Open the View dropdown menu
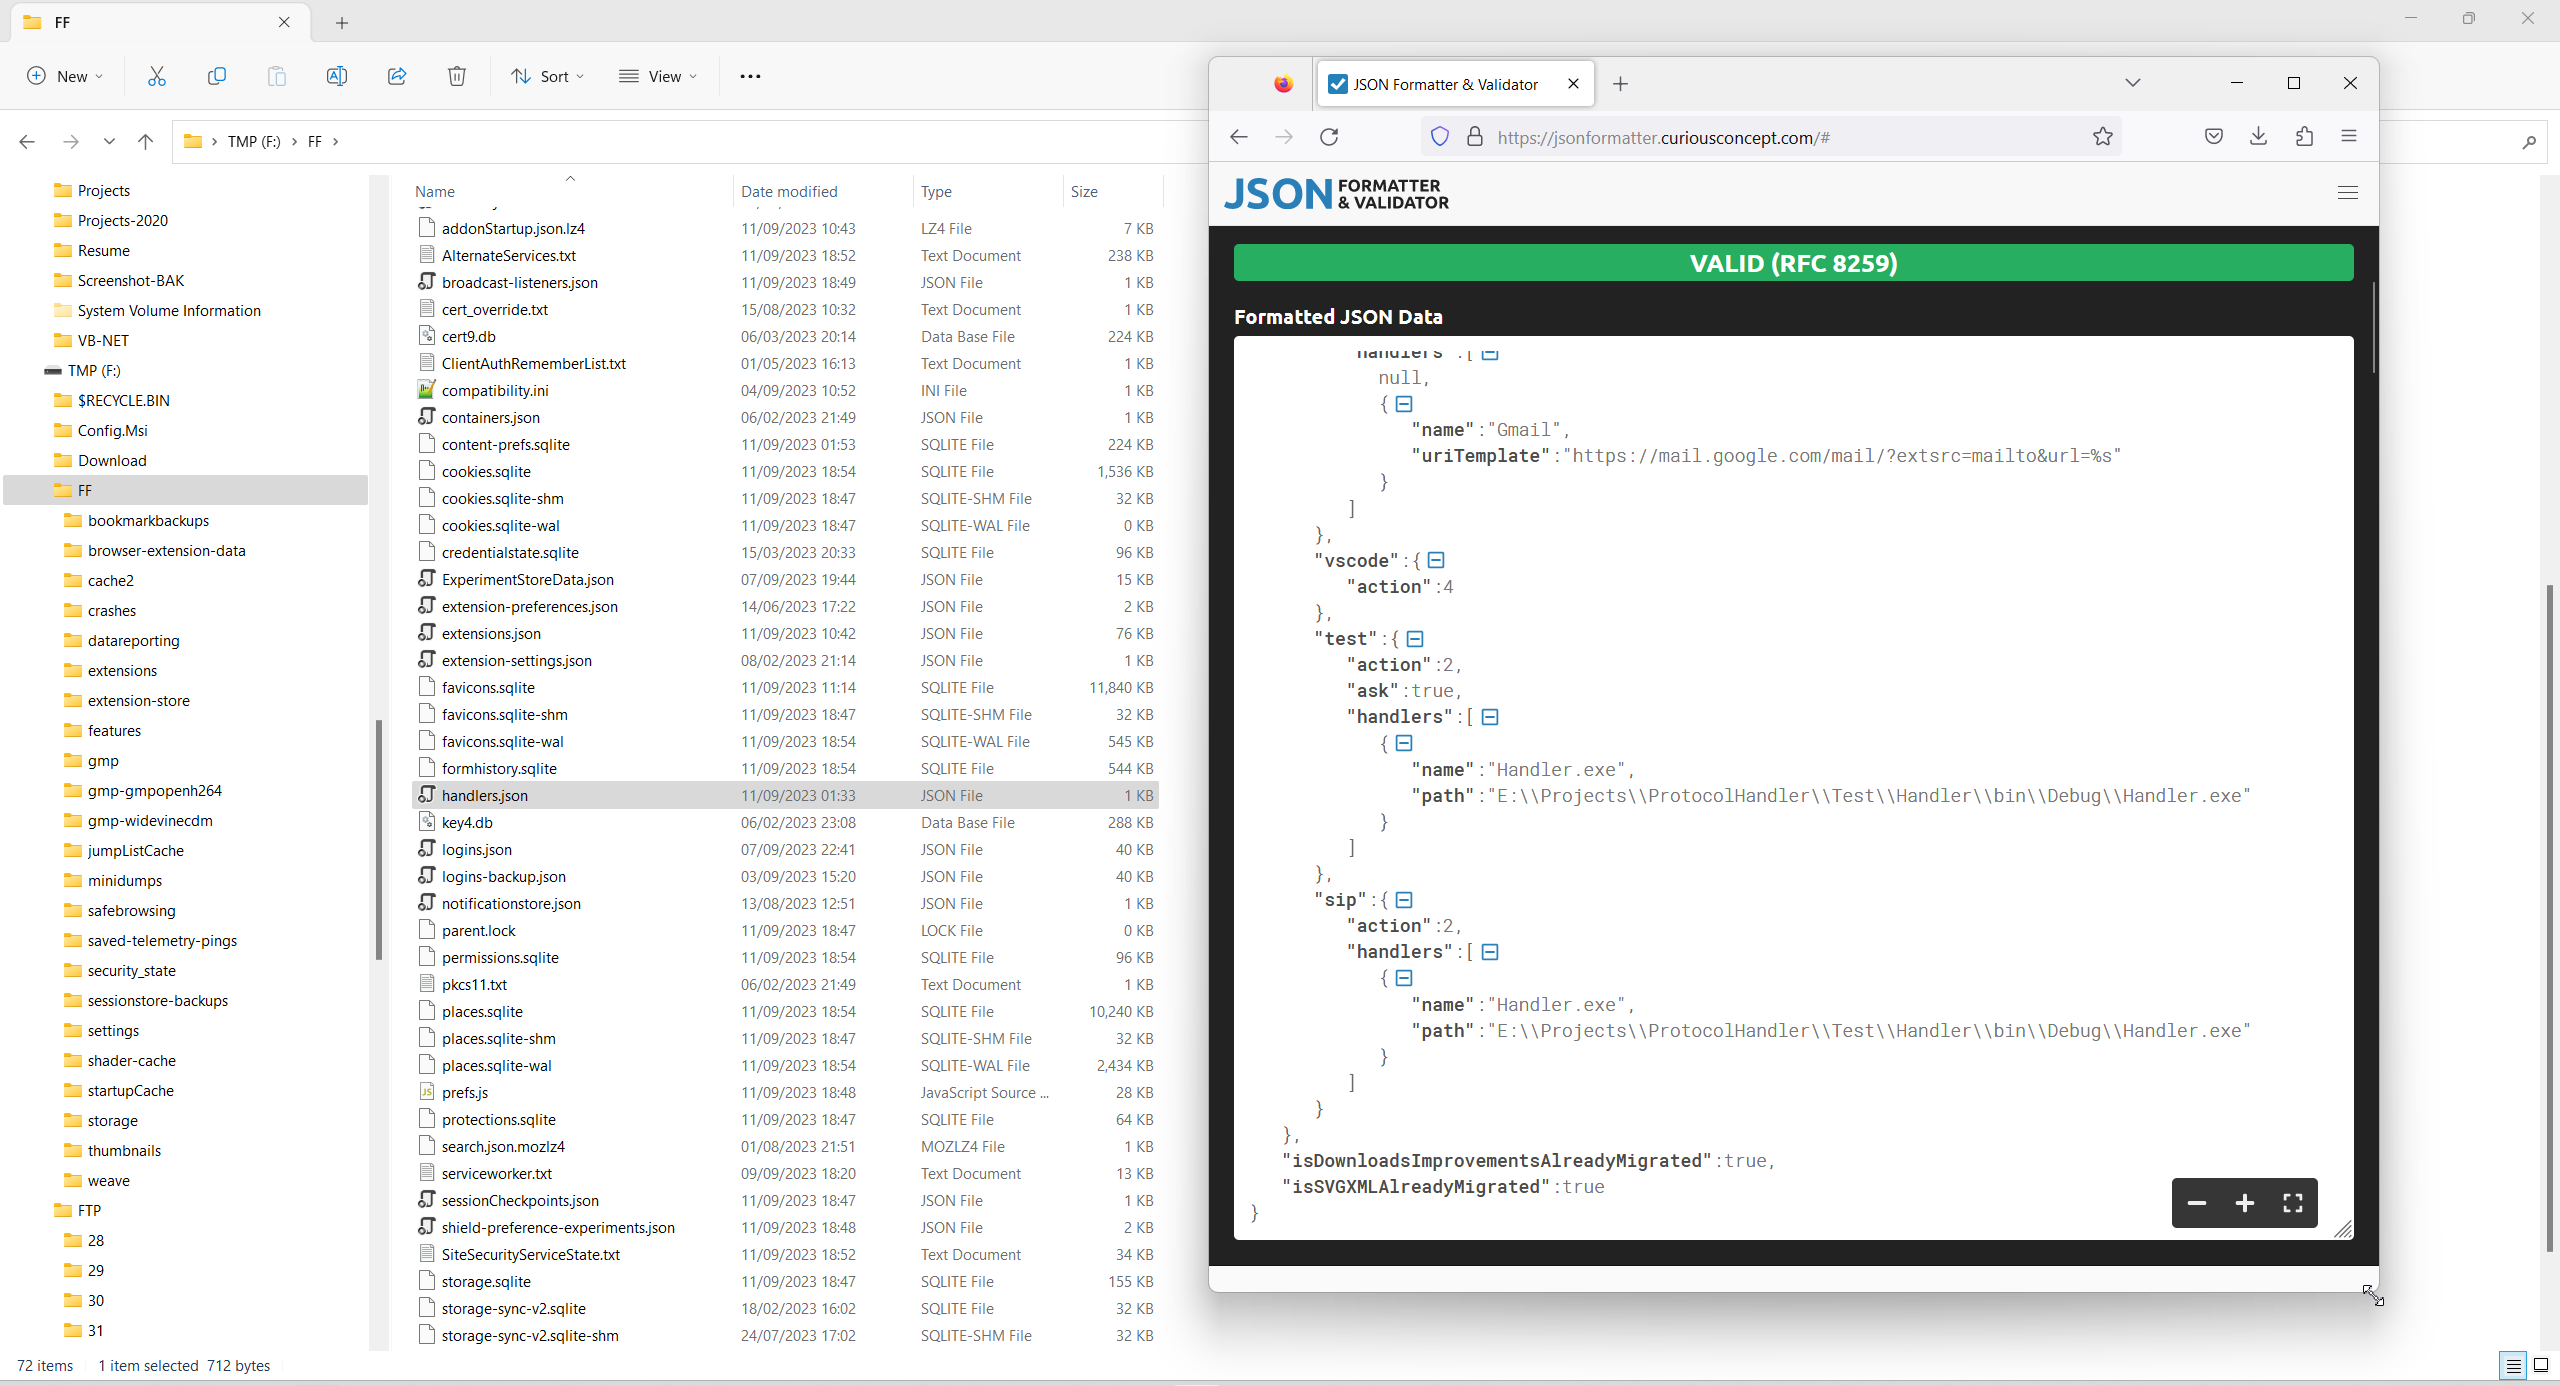 (658, 76)
